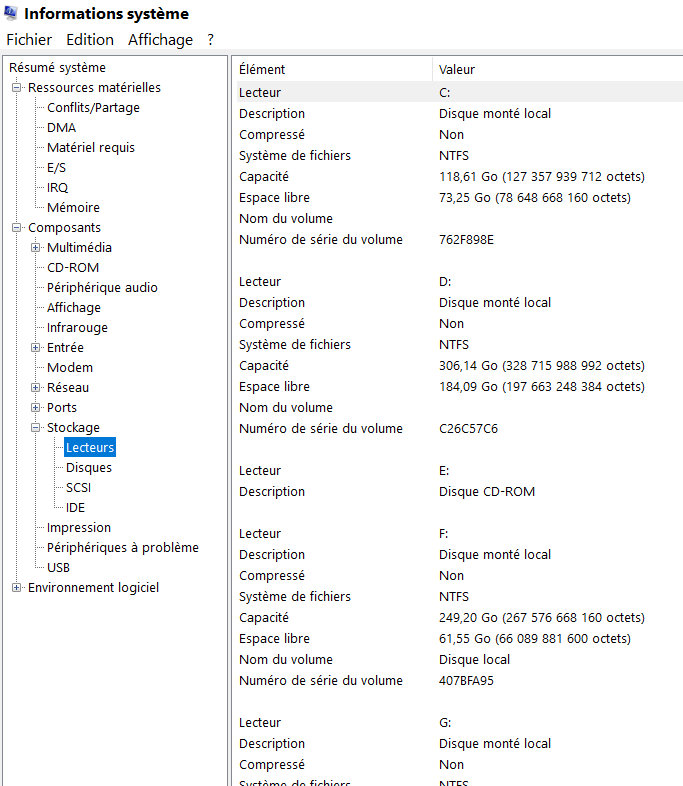
Task: Select the Lecteurs tree item
Action: tap(90, 447)
